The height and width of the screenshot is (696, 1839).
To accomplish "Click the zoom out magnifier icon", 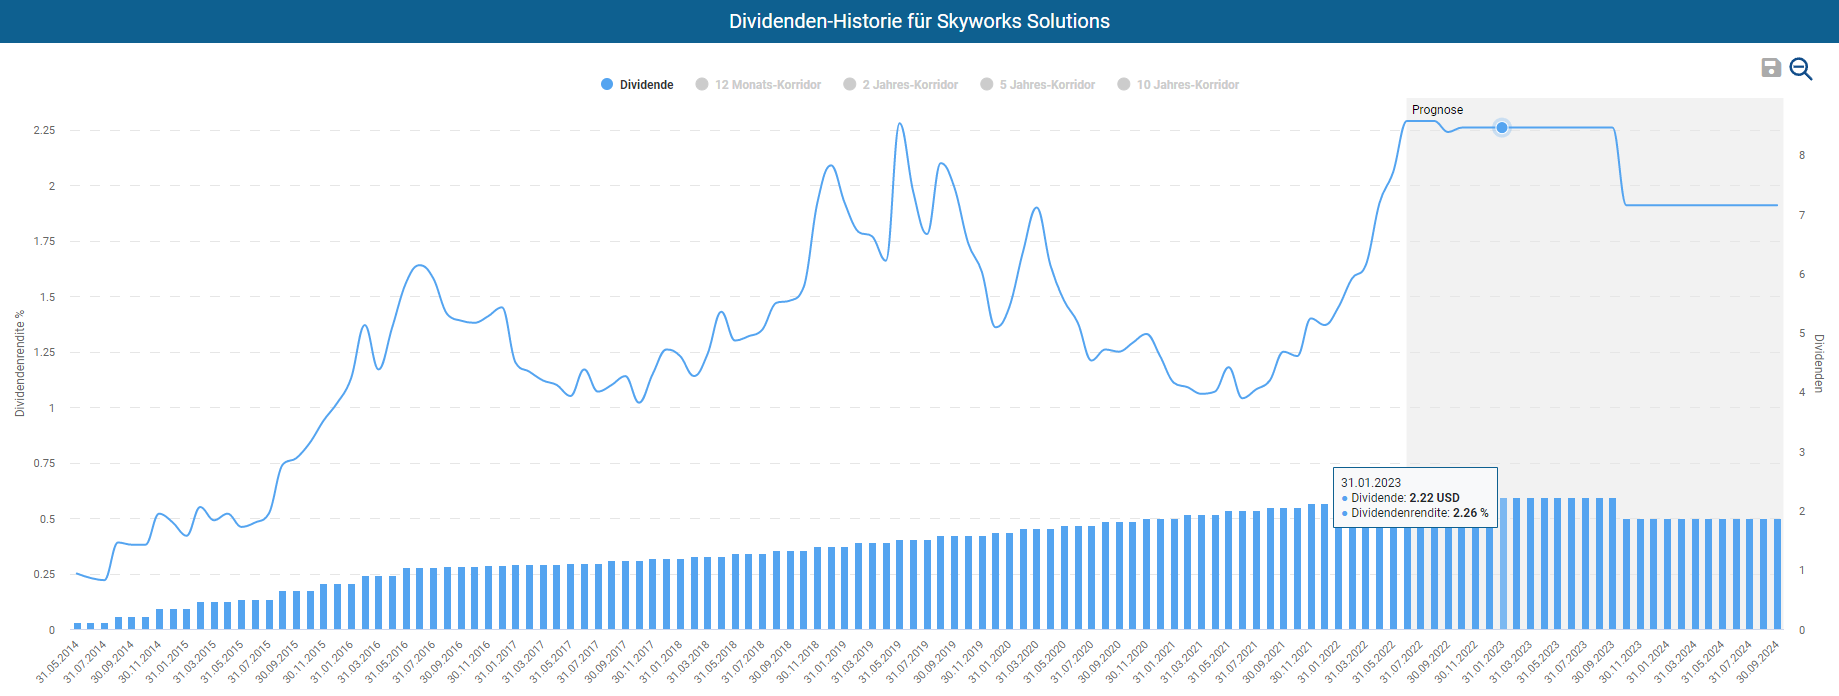I will pos(1800,68).
